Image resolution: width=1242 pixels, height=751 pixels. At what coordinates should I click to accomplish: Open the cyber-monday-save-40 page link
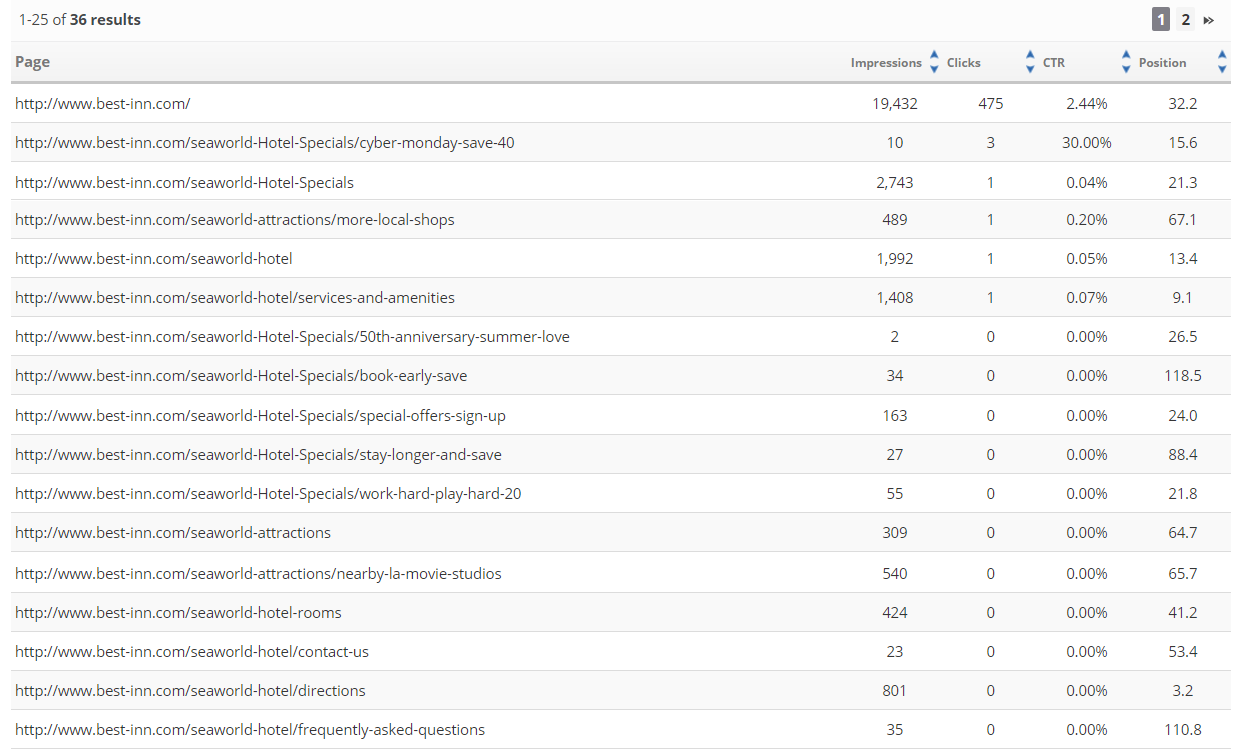[x=265, y=143]
